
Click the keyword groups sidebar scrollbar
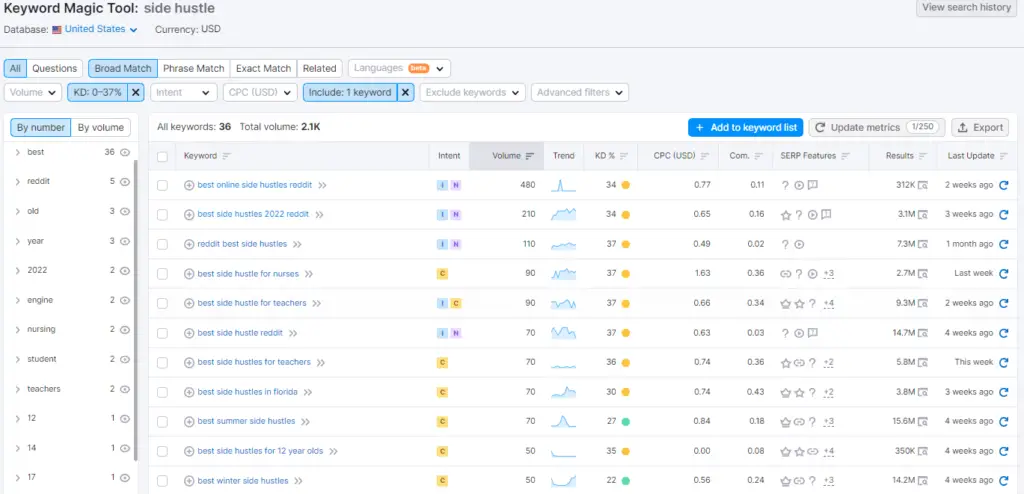pyautogui.click(x=136, y=311)
